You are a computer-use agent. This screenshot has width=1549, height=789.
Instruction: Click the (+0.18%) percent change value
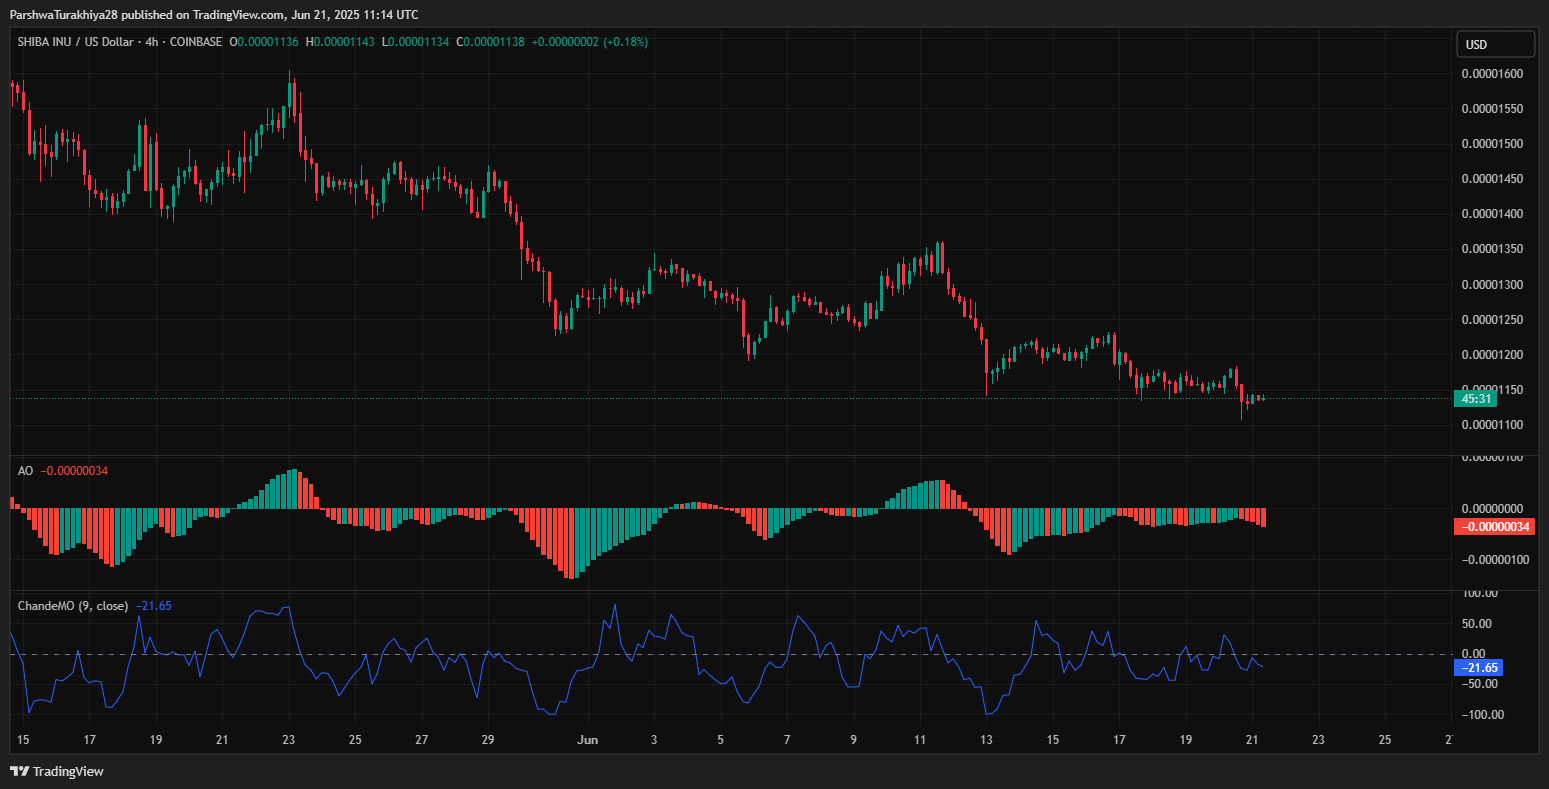(x=625, y=42)
